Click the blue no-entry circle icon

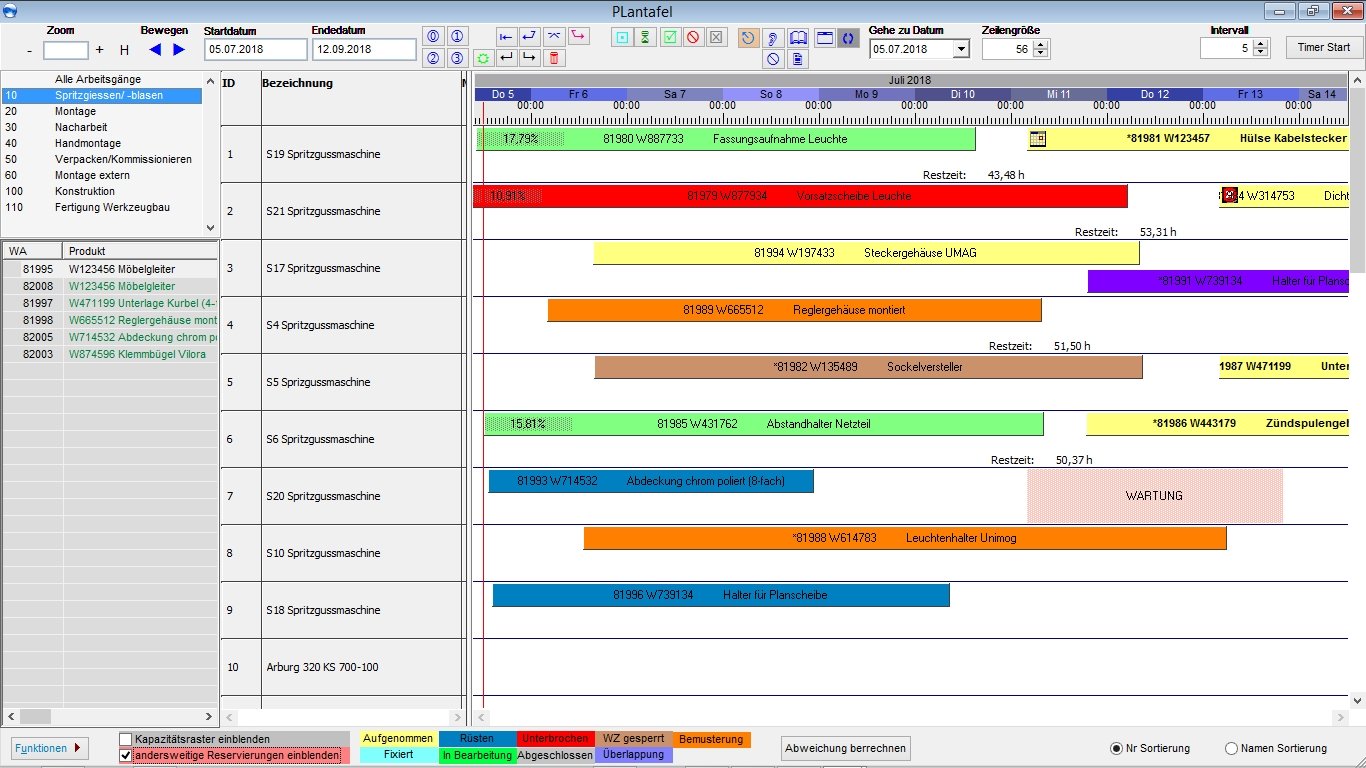[x=773, y=59]
